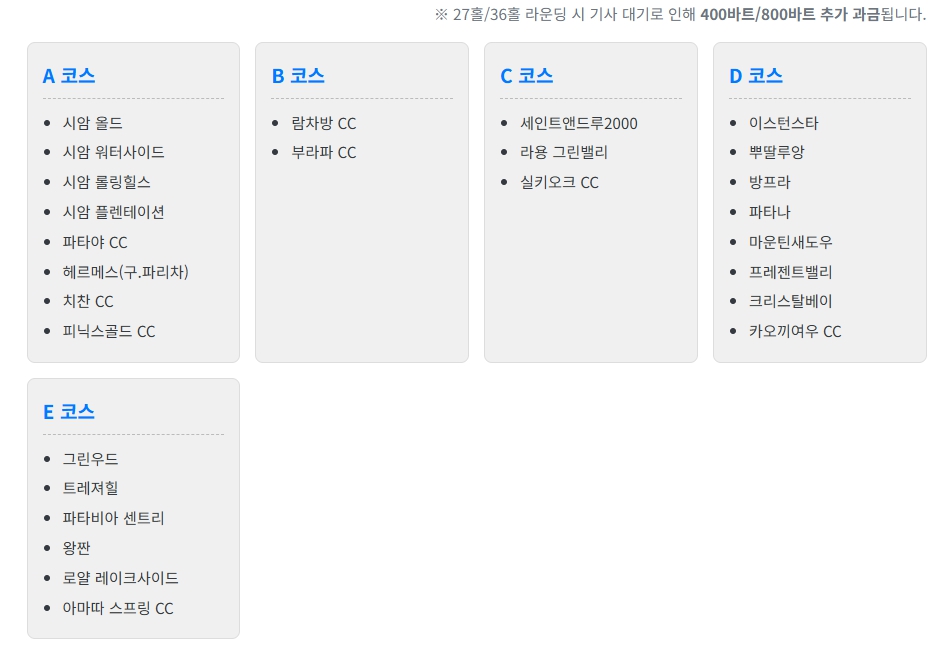Select 이스턴스타 in D course
This screenshot has width=950, height=671.
(783, 124)
